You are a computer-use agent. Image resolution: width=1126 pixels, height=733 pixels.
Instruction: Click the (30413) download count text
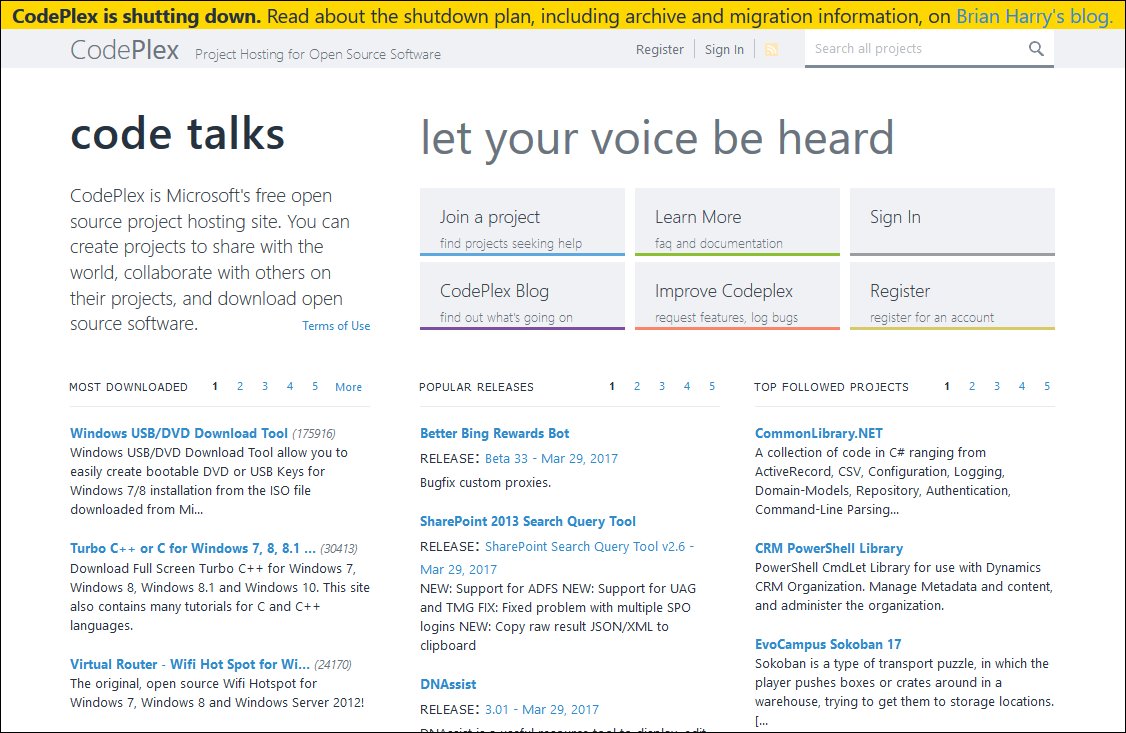click(x=339, y=548)
